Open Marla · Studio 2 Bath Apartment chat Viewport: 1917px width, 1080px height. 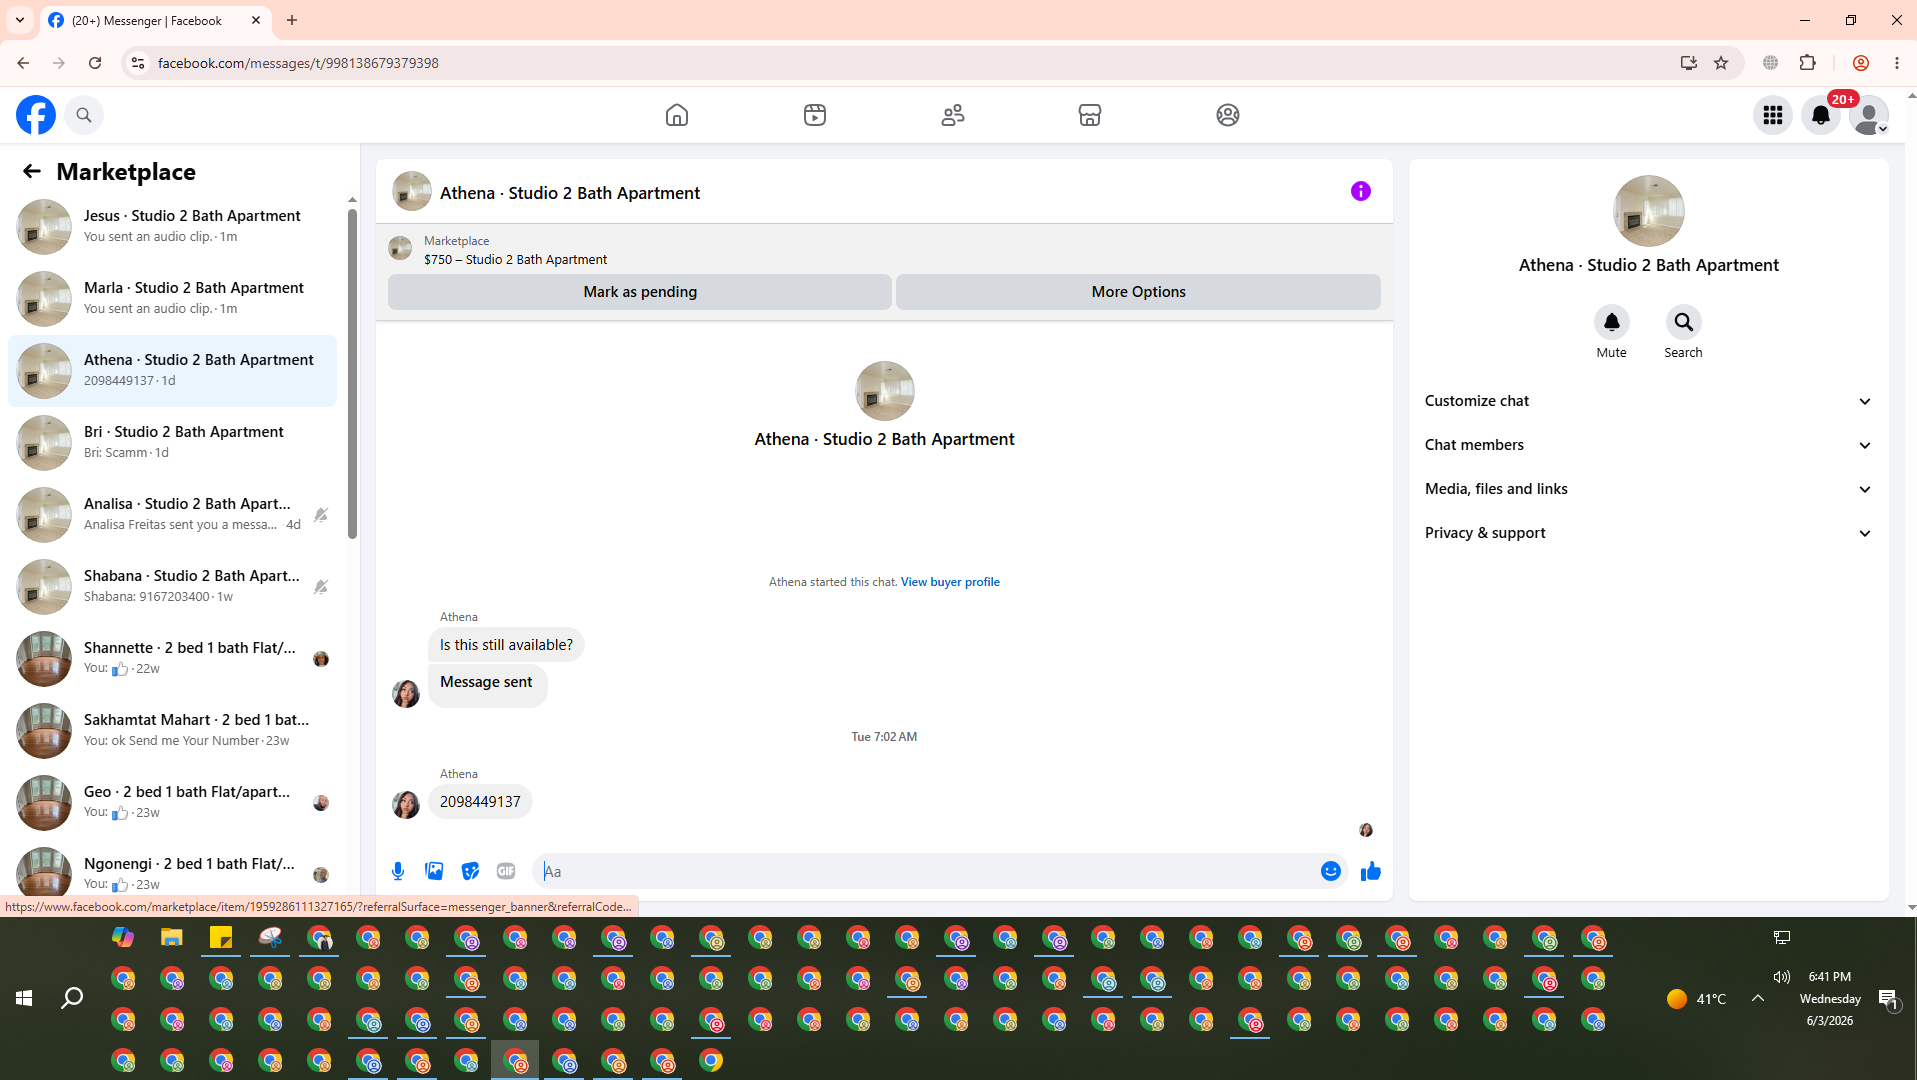click(172, 298)
